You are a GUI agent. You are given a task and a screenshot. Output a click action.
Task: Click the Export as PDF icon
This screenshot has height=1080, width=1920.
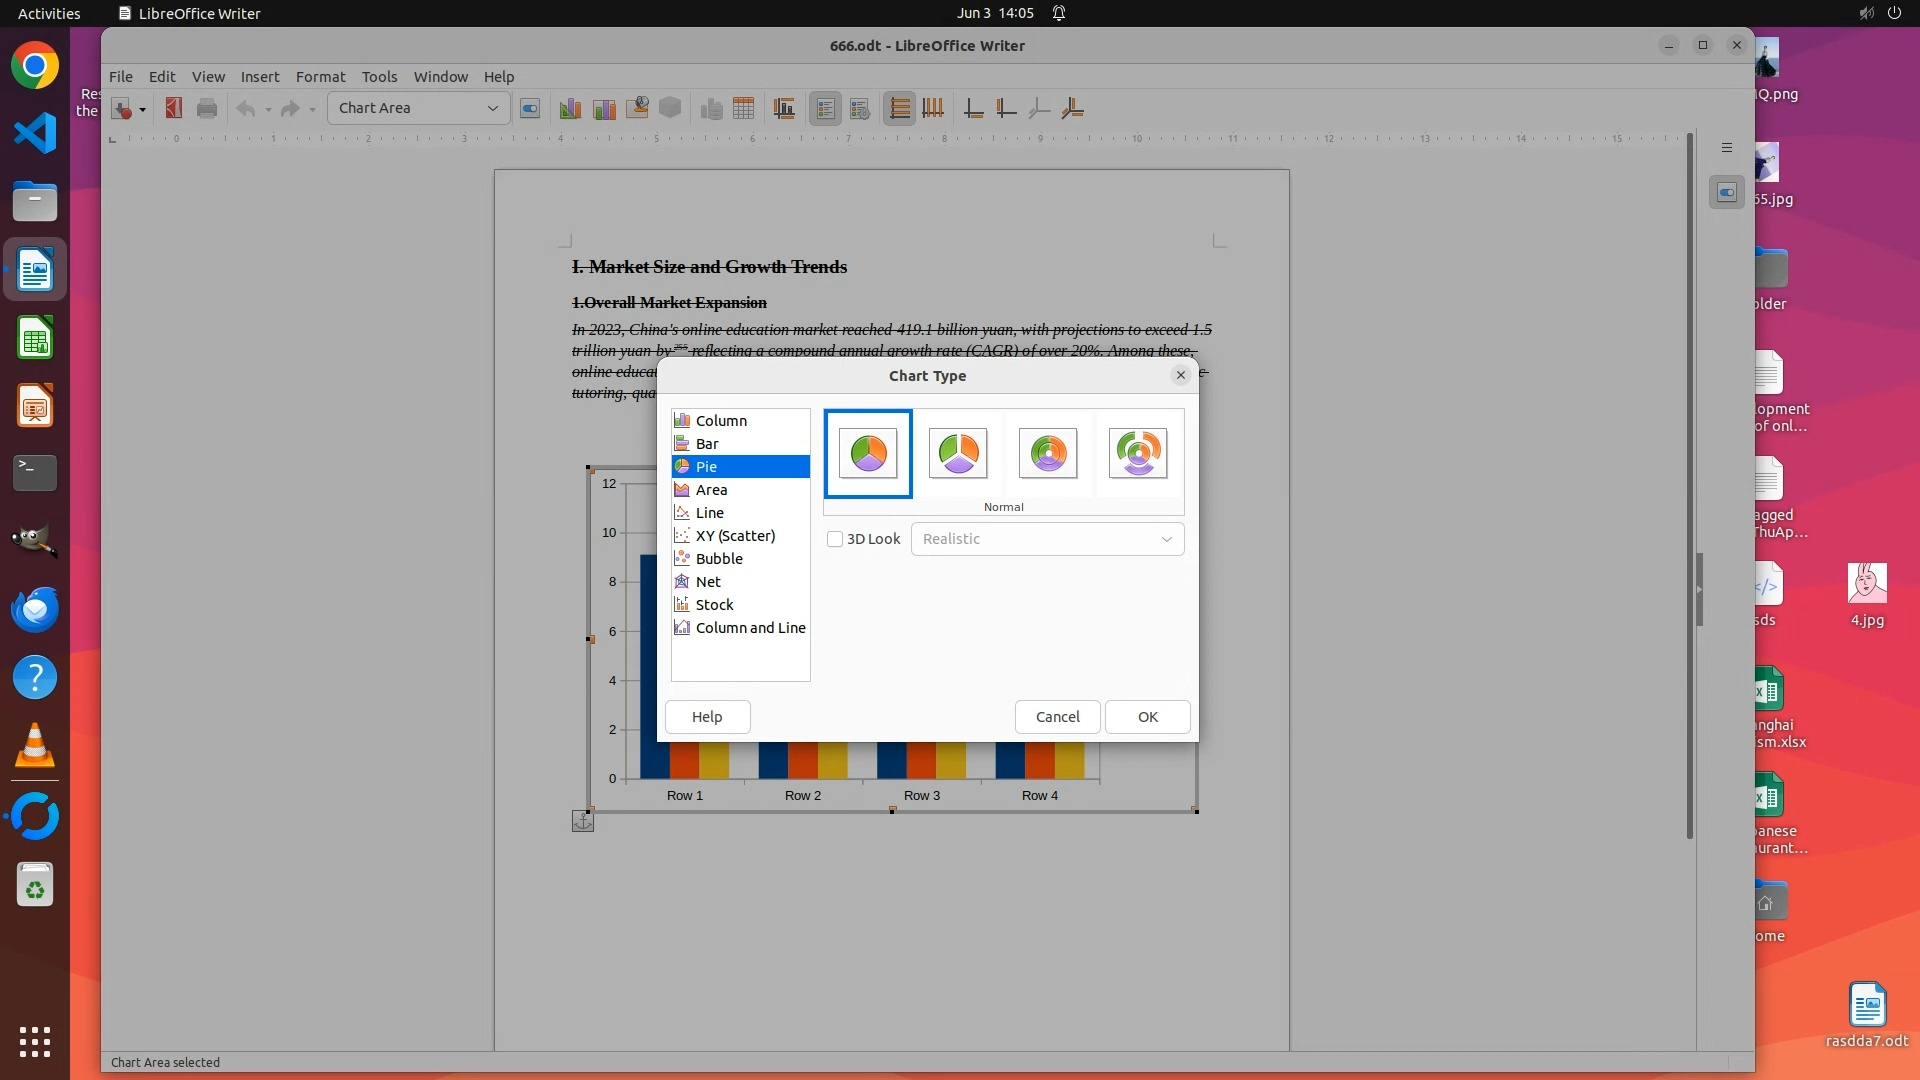(x=173, y=108)
